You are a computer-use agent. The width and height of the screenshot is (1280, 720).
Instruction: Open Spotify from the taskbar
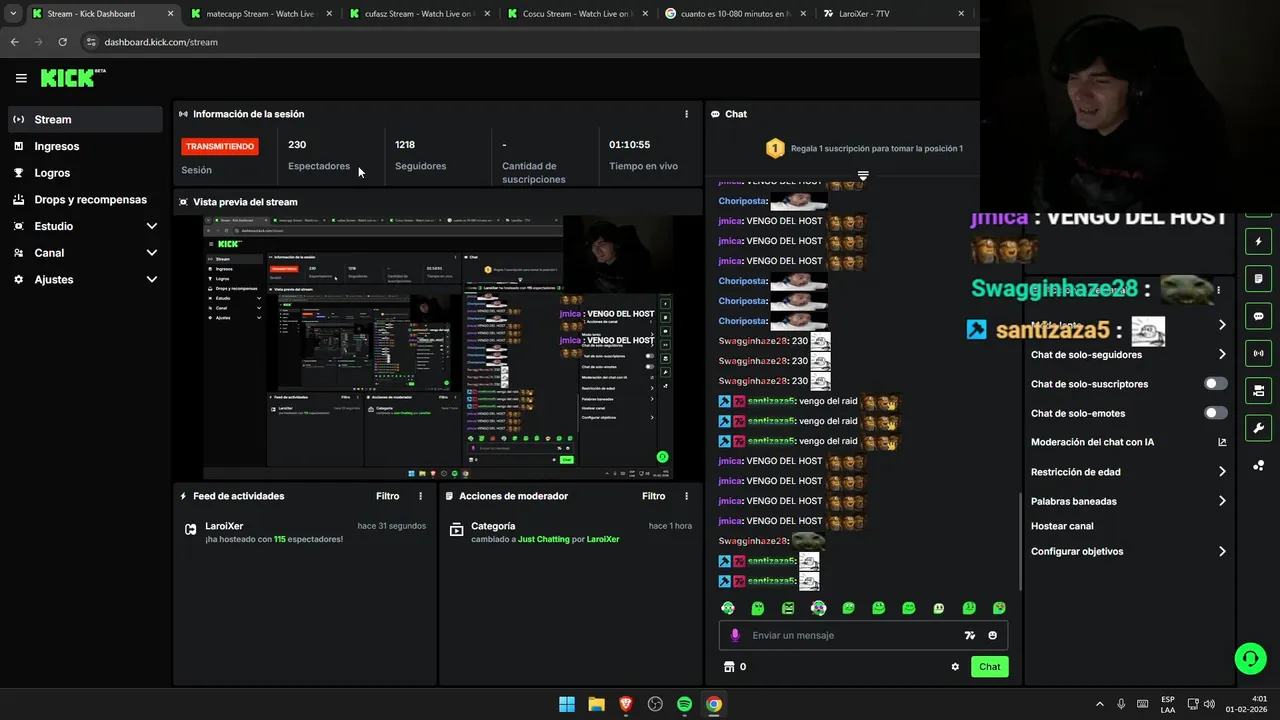pyautogui.click(x=684, y=704)
